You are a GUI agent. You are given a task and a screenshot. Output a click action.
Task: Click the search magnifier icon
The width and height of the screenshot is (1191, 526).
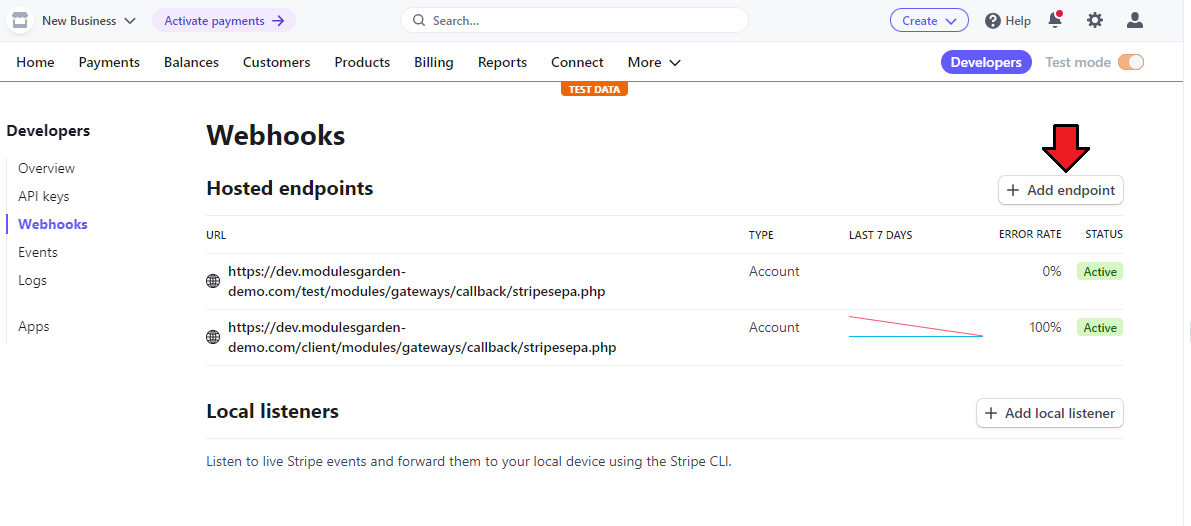pyautogui.click(x=419, y=20)
